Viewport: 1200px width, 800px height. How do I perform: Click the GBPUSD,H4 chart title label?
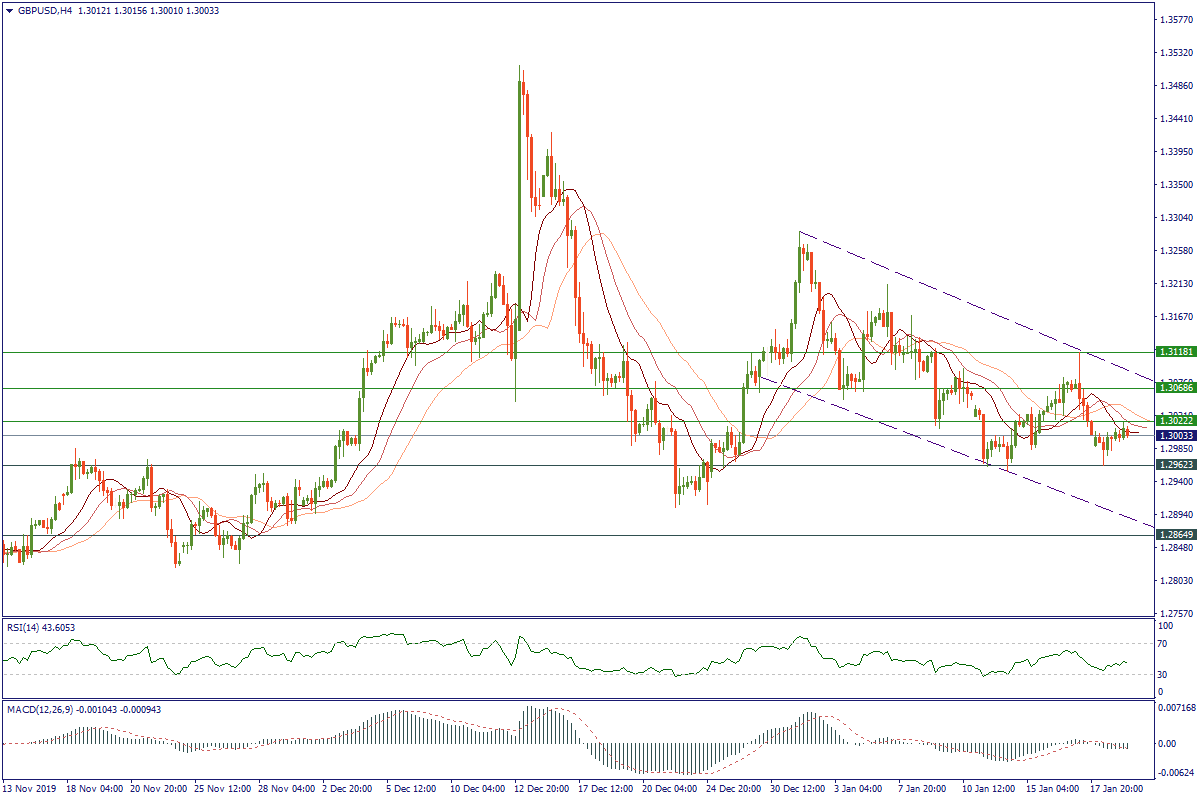[39, 11]
